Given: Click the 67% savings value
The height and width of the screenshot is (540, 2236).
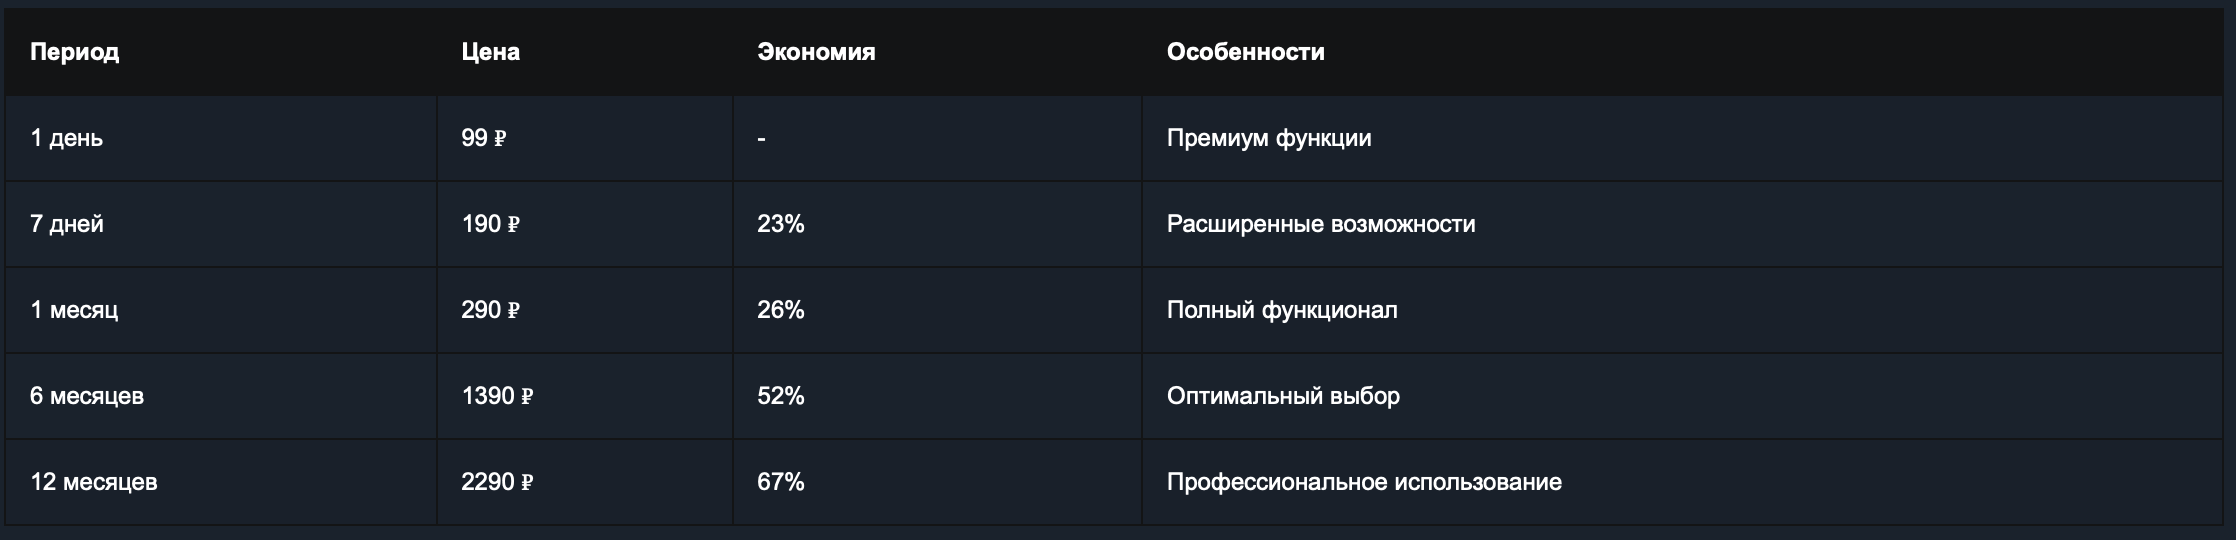Looking at the screenshot, I should click(781, 482).
